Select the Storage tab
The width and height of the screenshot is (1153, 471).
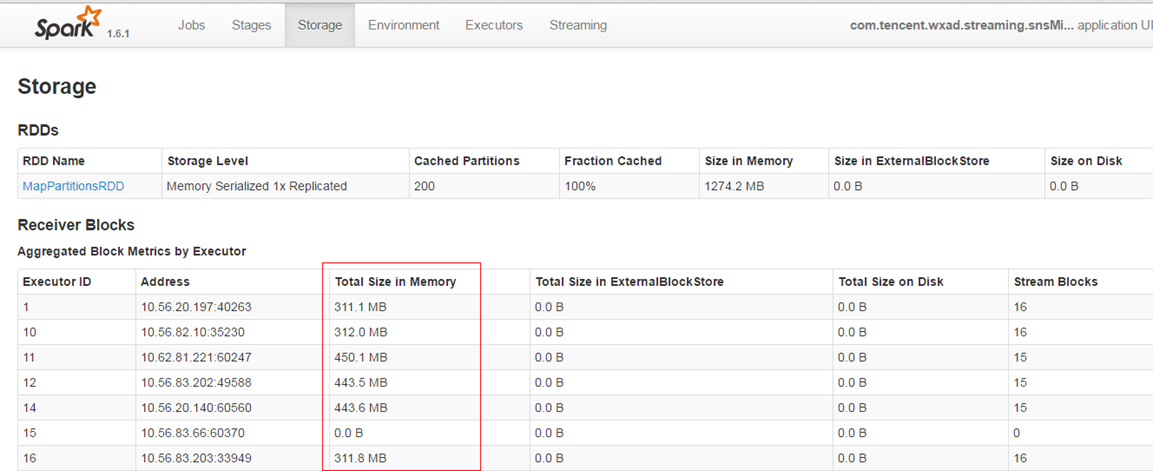[x=320, y=25]
